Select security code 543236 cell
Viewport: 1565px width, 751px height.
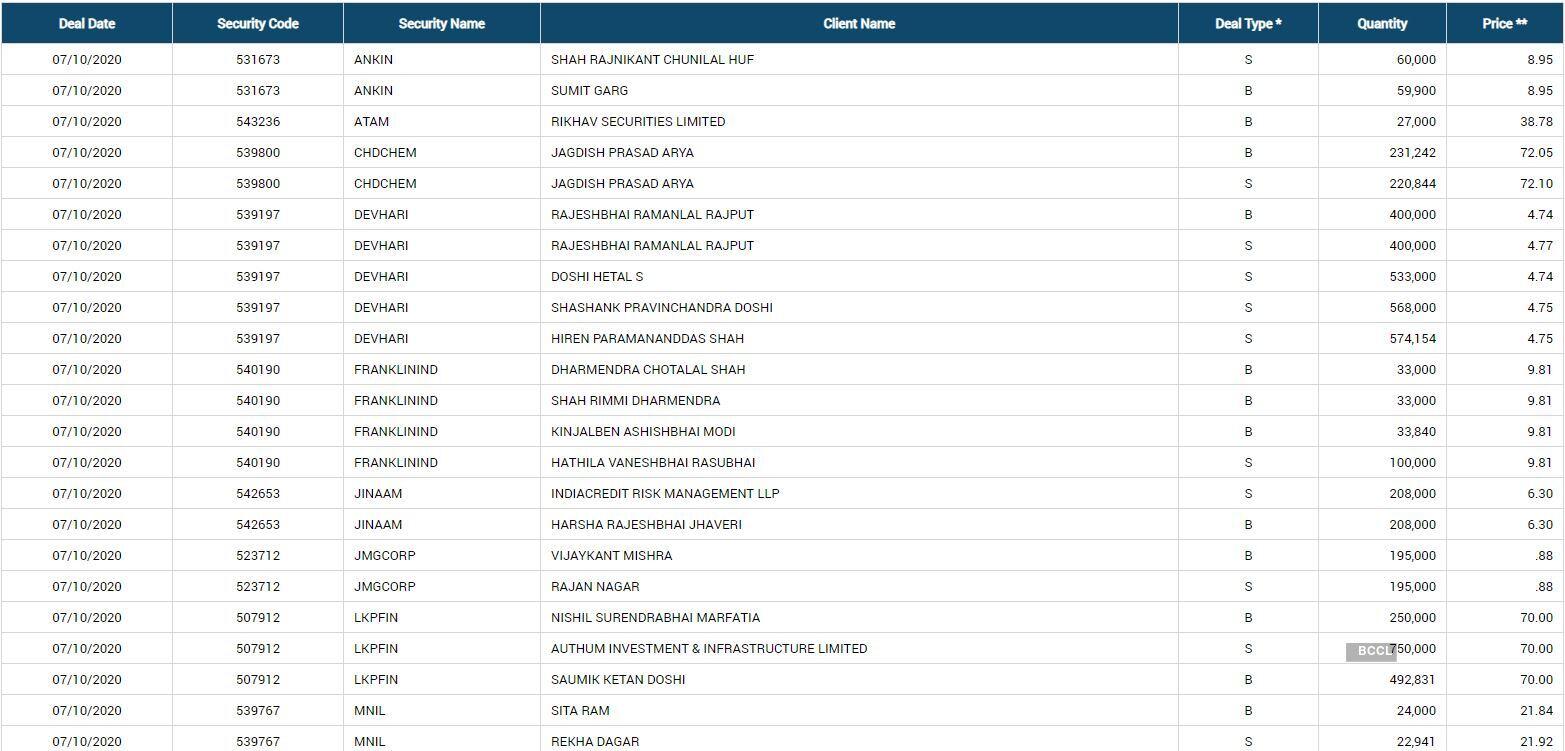pyautogui.click(x=257, y=121)
